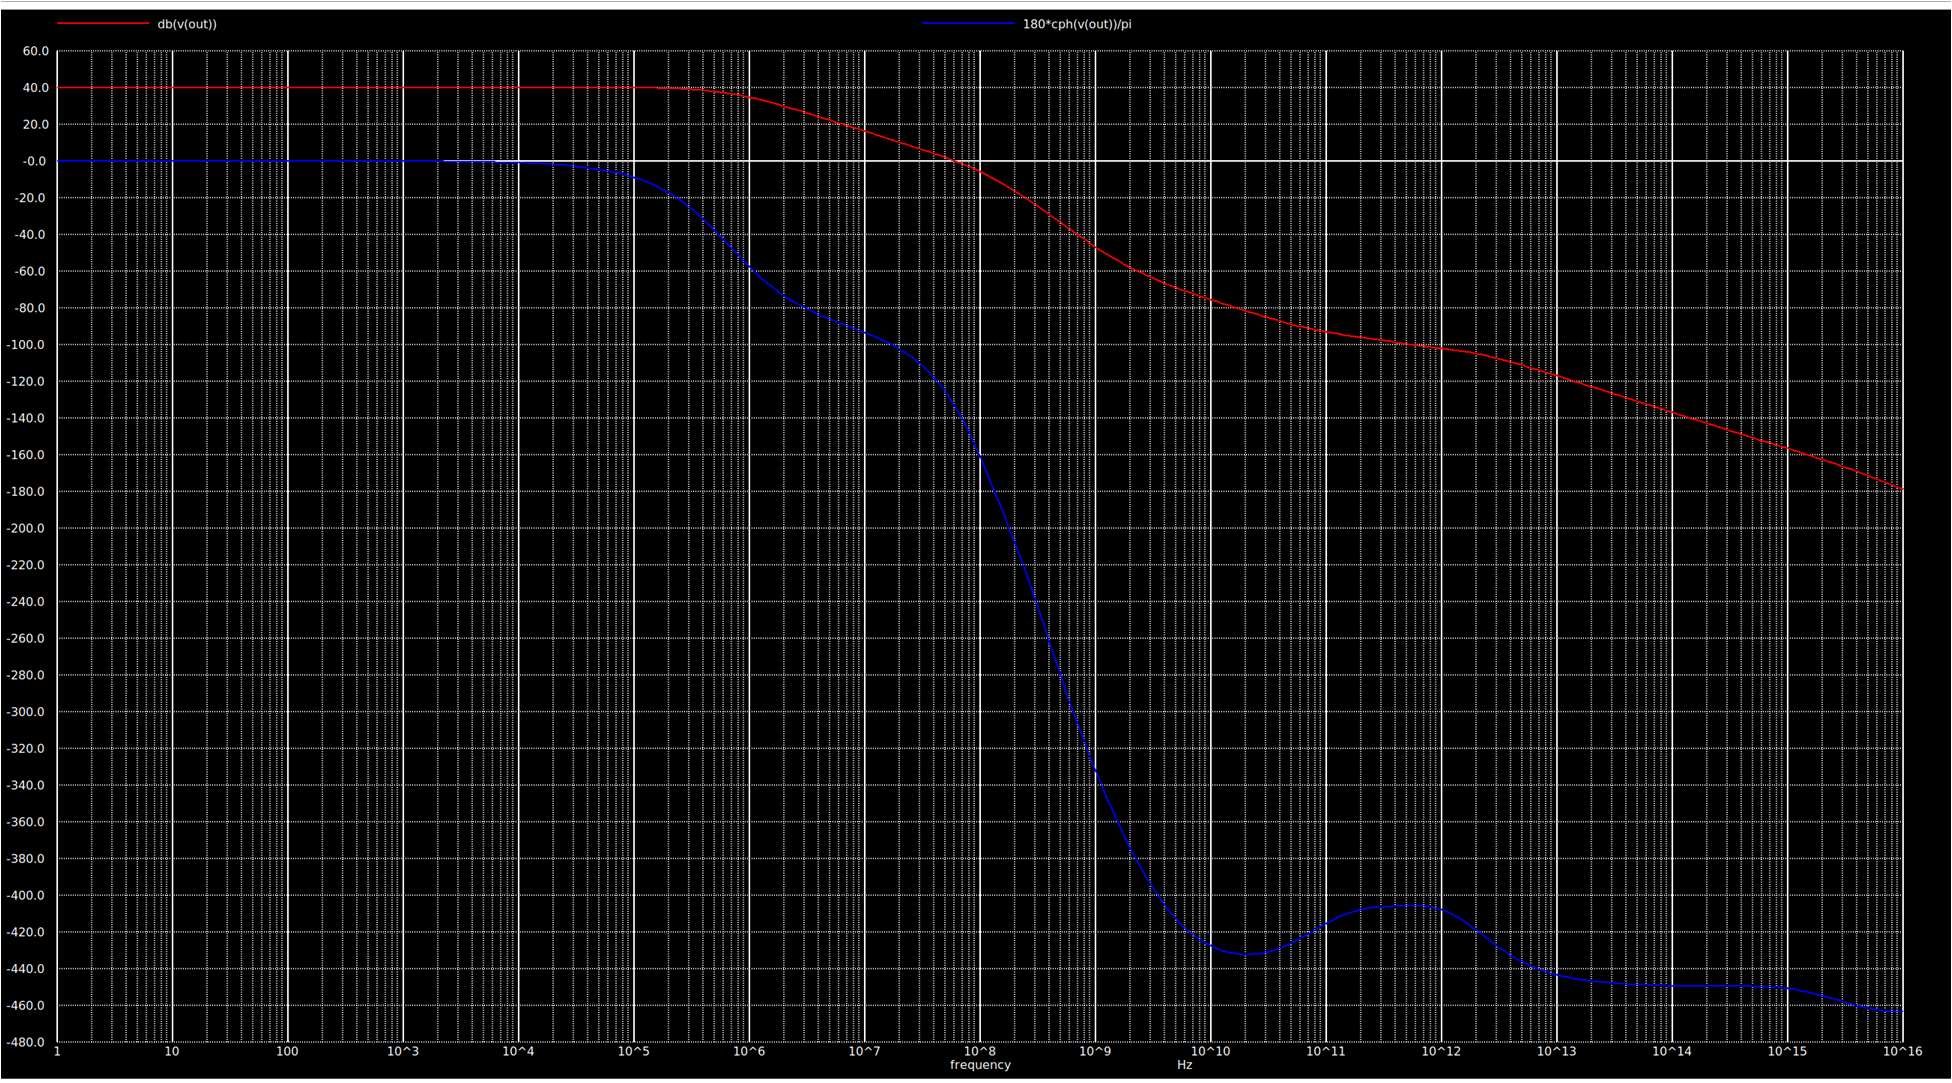Click the -400.0 y-axis tick label
Screen dimensions: 1952x1083
pos(26,896)
